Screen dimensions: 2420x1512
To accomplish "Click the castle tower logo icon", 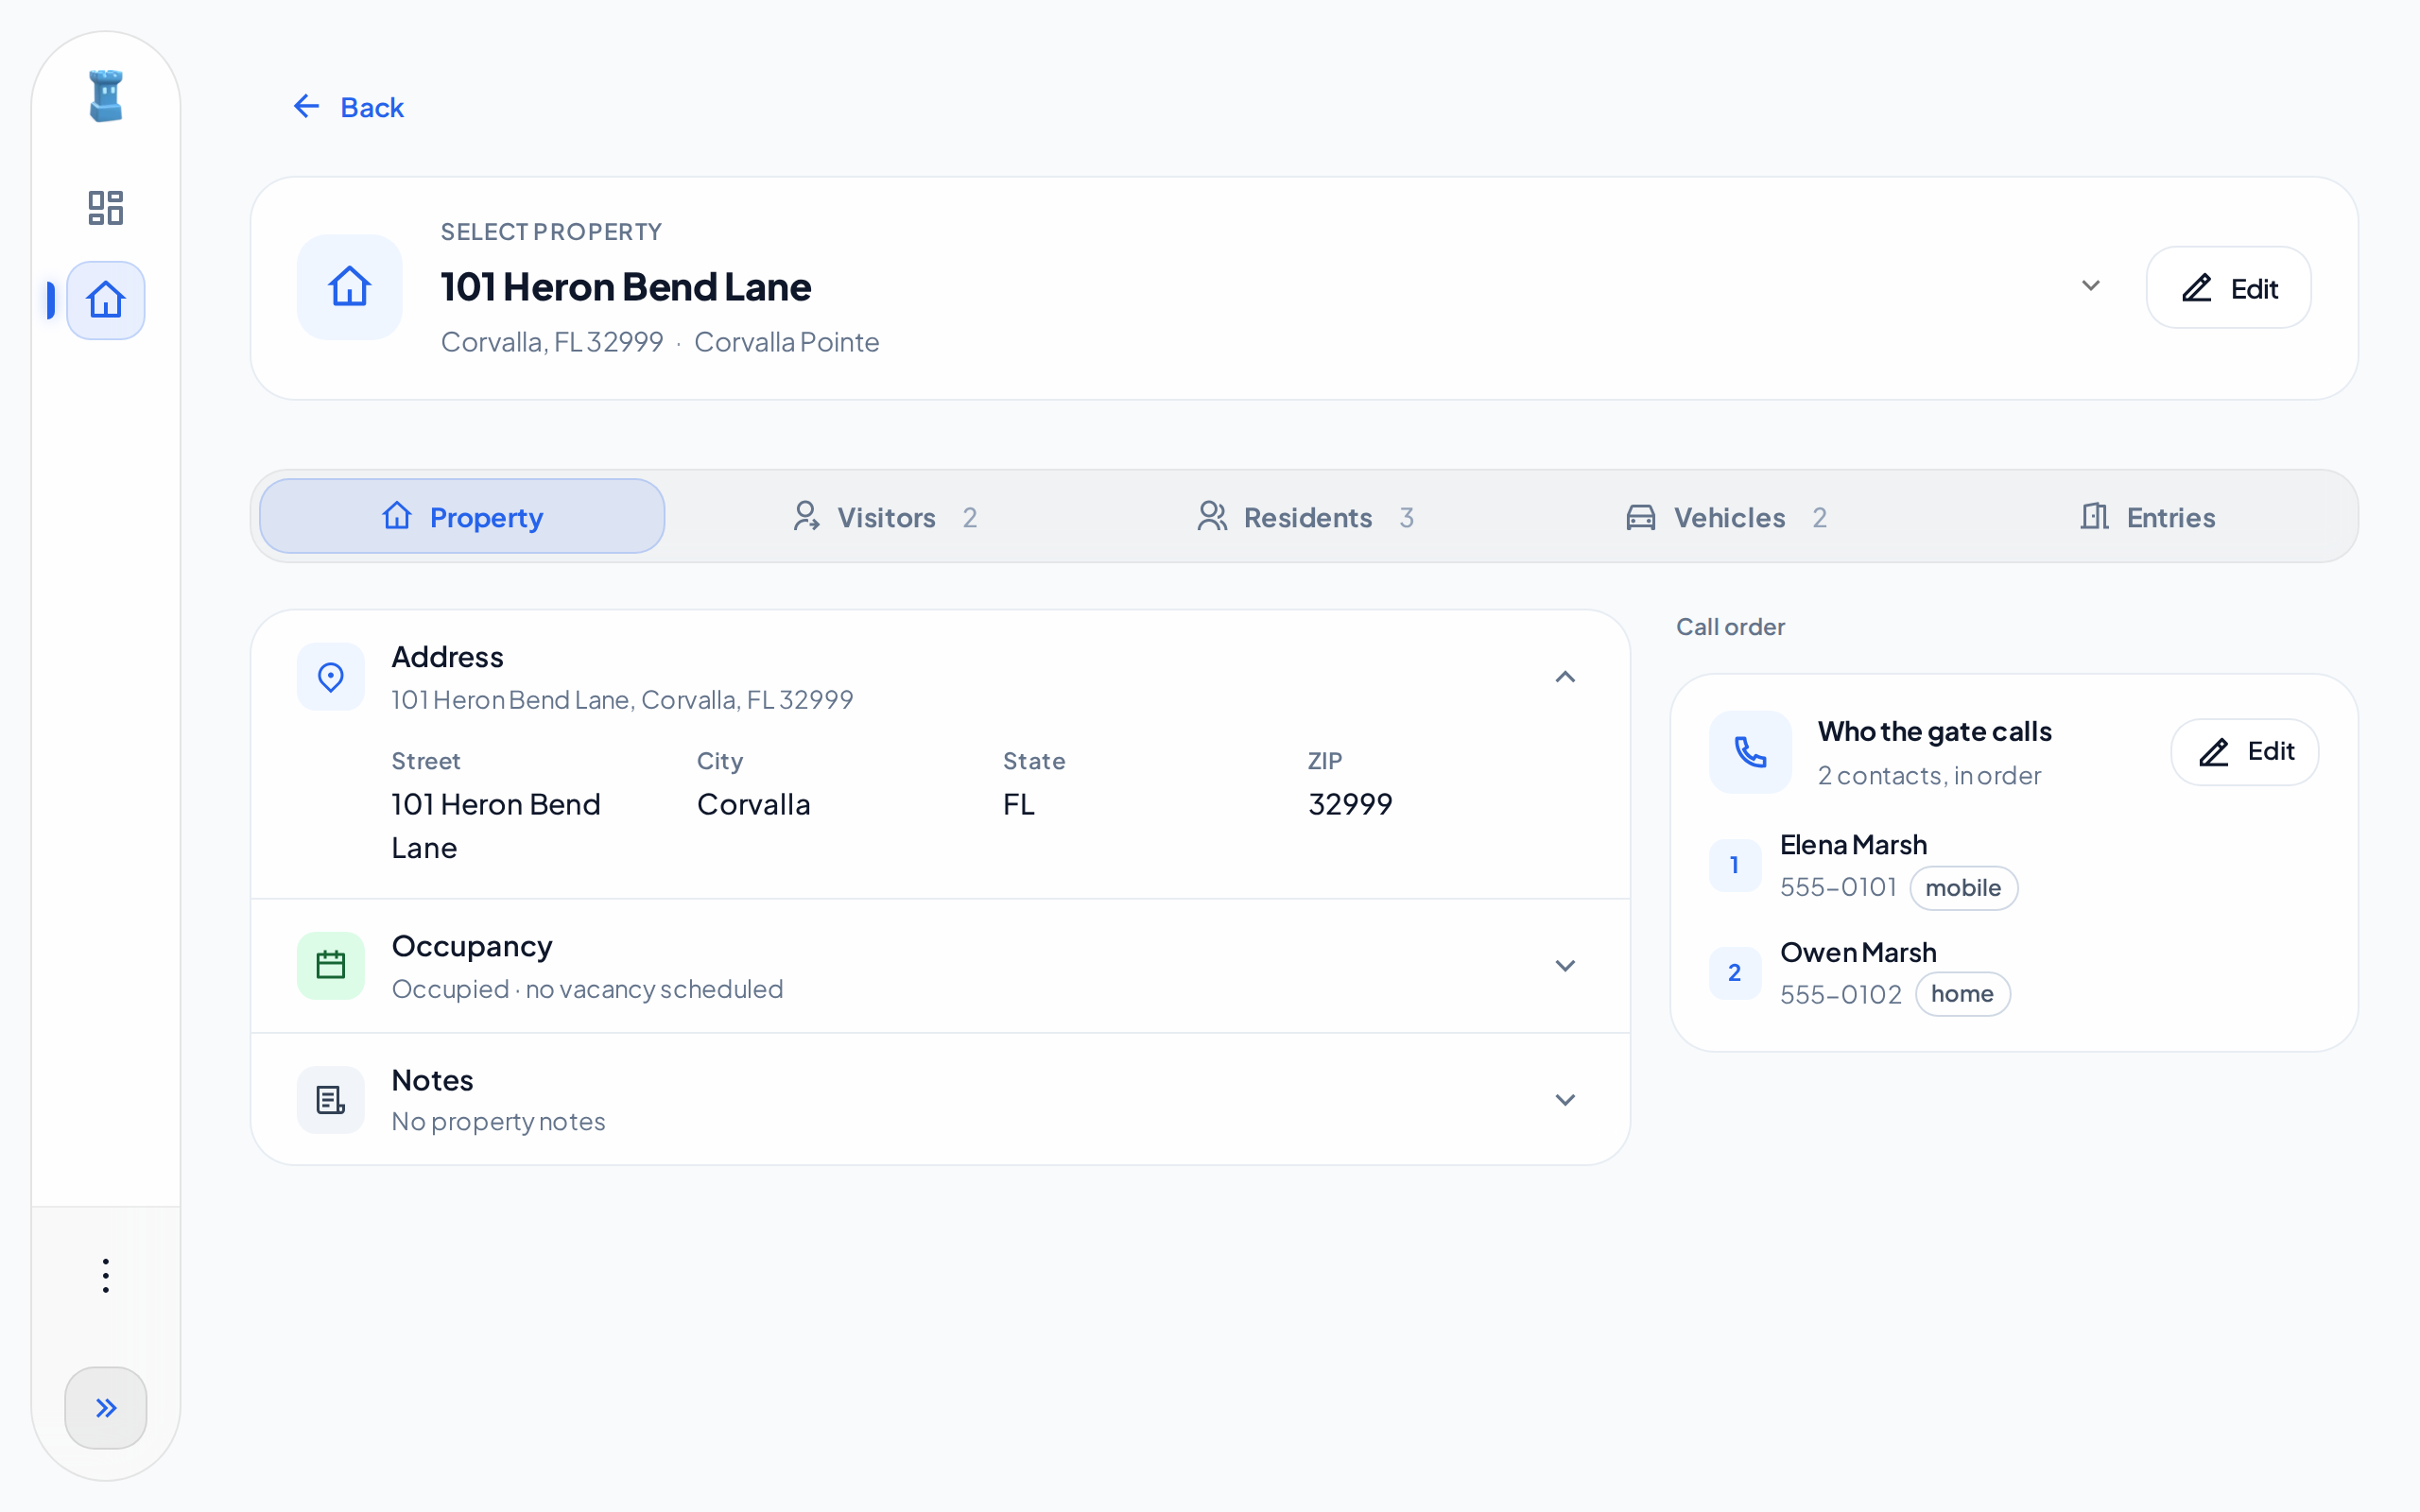I will coord(106,96).
